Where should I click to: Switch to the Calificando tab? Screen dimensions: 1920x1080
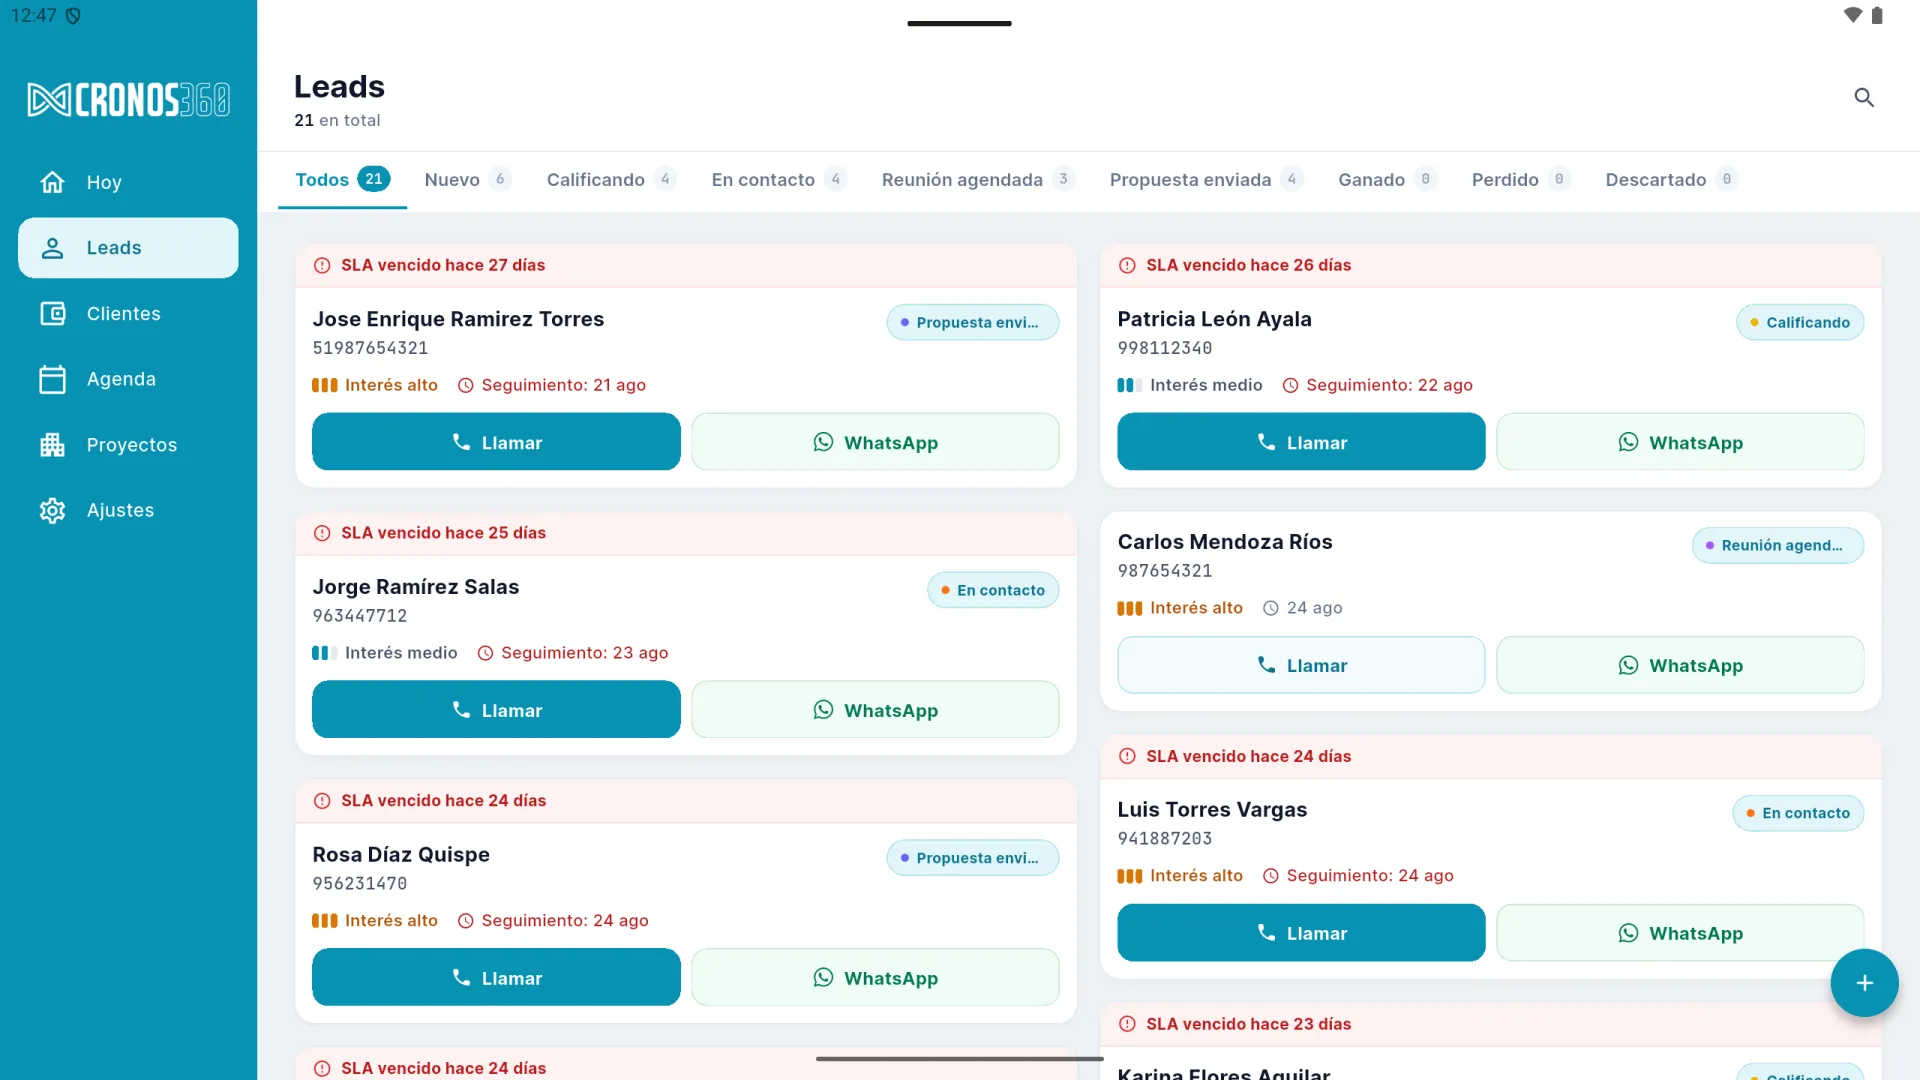pos(611,179)
